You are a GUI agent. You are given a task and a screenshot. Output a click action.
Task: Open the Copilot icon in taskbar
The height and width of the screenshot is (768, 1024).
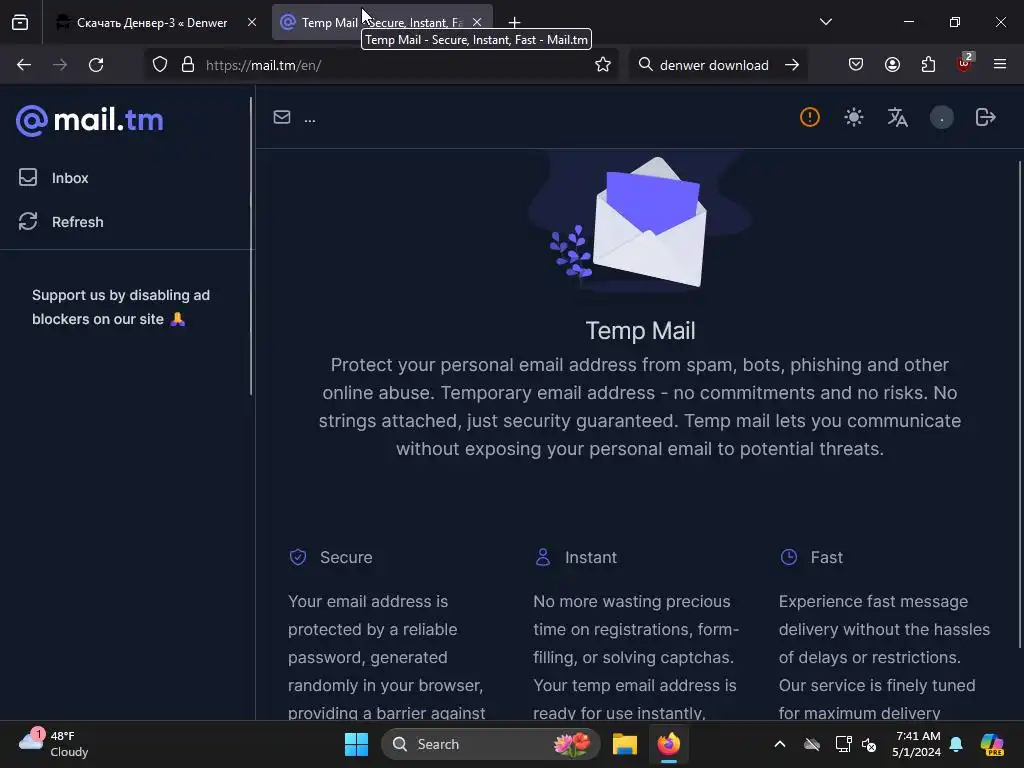coord(992,744)
